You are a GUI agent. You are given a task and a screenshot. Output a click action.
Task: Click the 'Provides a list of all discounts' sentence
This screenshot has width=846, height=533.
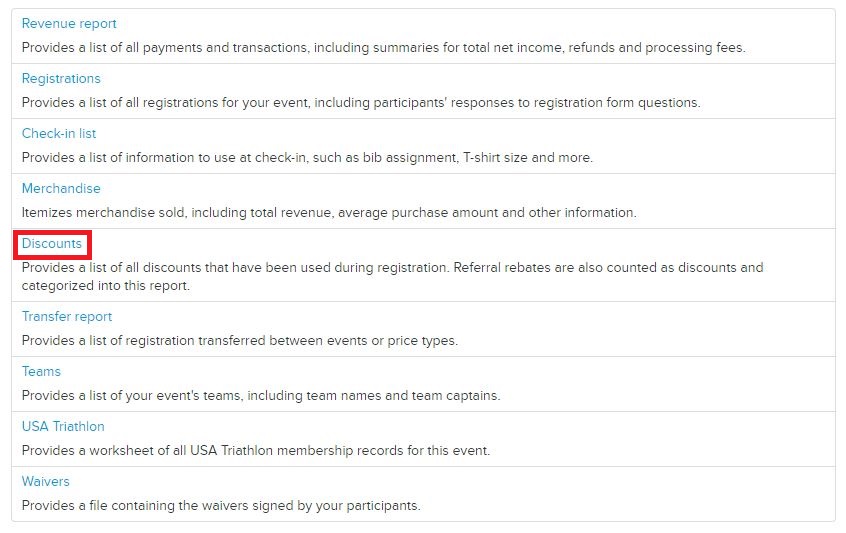(235, 268)
